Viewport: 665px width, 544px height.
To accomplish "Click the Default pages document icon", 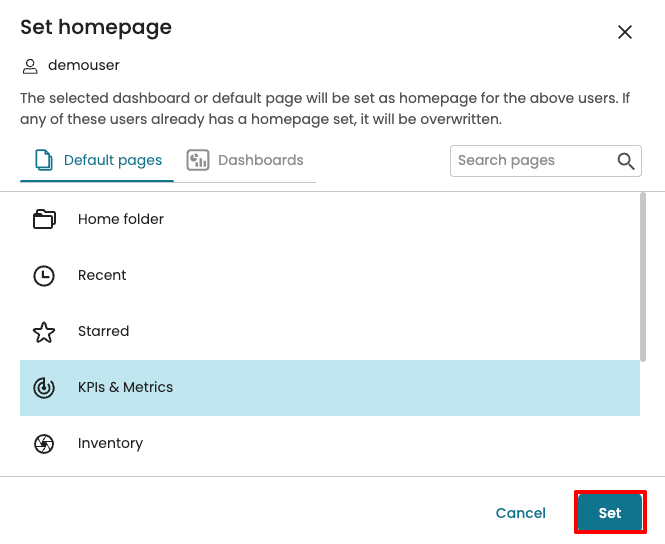I will (x=44, y=160).
